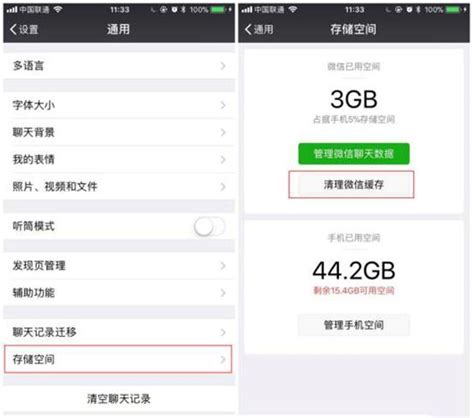Tap green 管理微信聊天数据 button

[x=354, y=154]
